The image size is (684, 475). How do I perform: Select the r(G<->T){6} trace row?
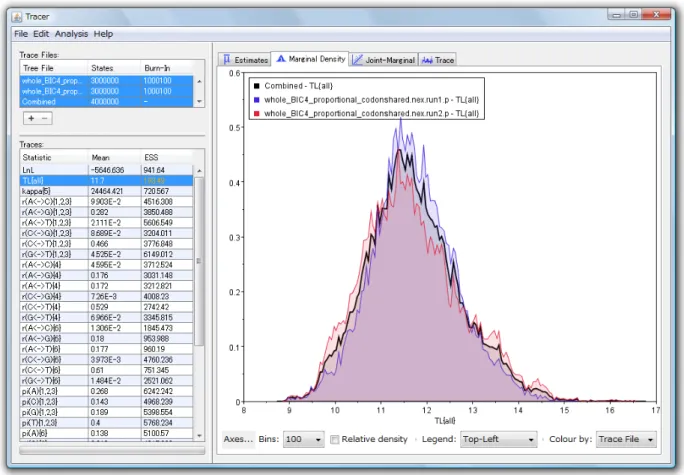coord(106,381)
